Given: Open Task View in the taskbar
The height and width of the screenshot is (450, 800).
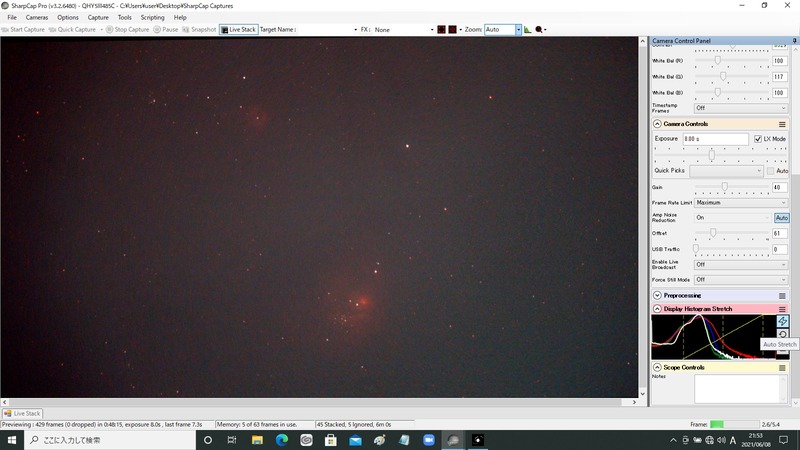Looking at the screenshot, I should 232,440.
